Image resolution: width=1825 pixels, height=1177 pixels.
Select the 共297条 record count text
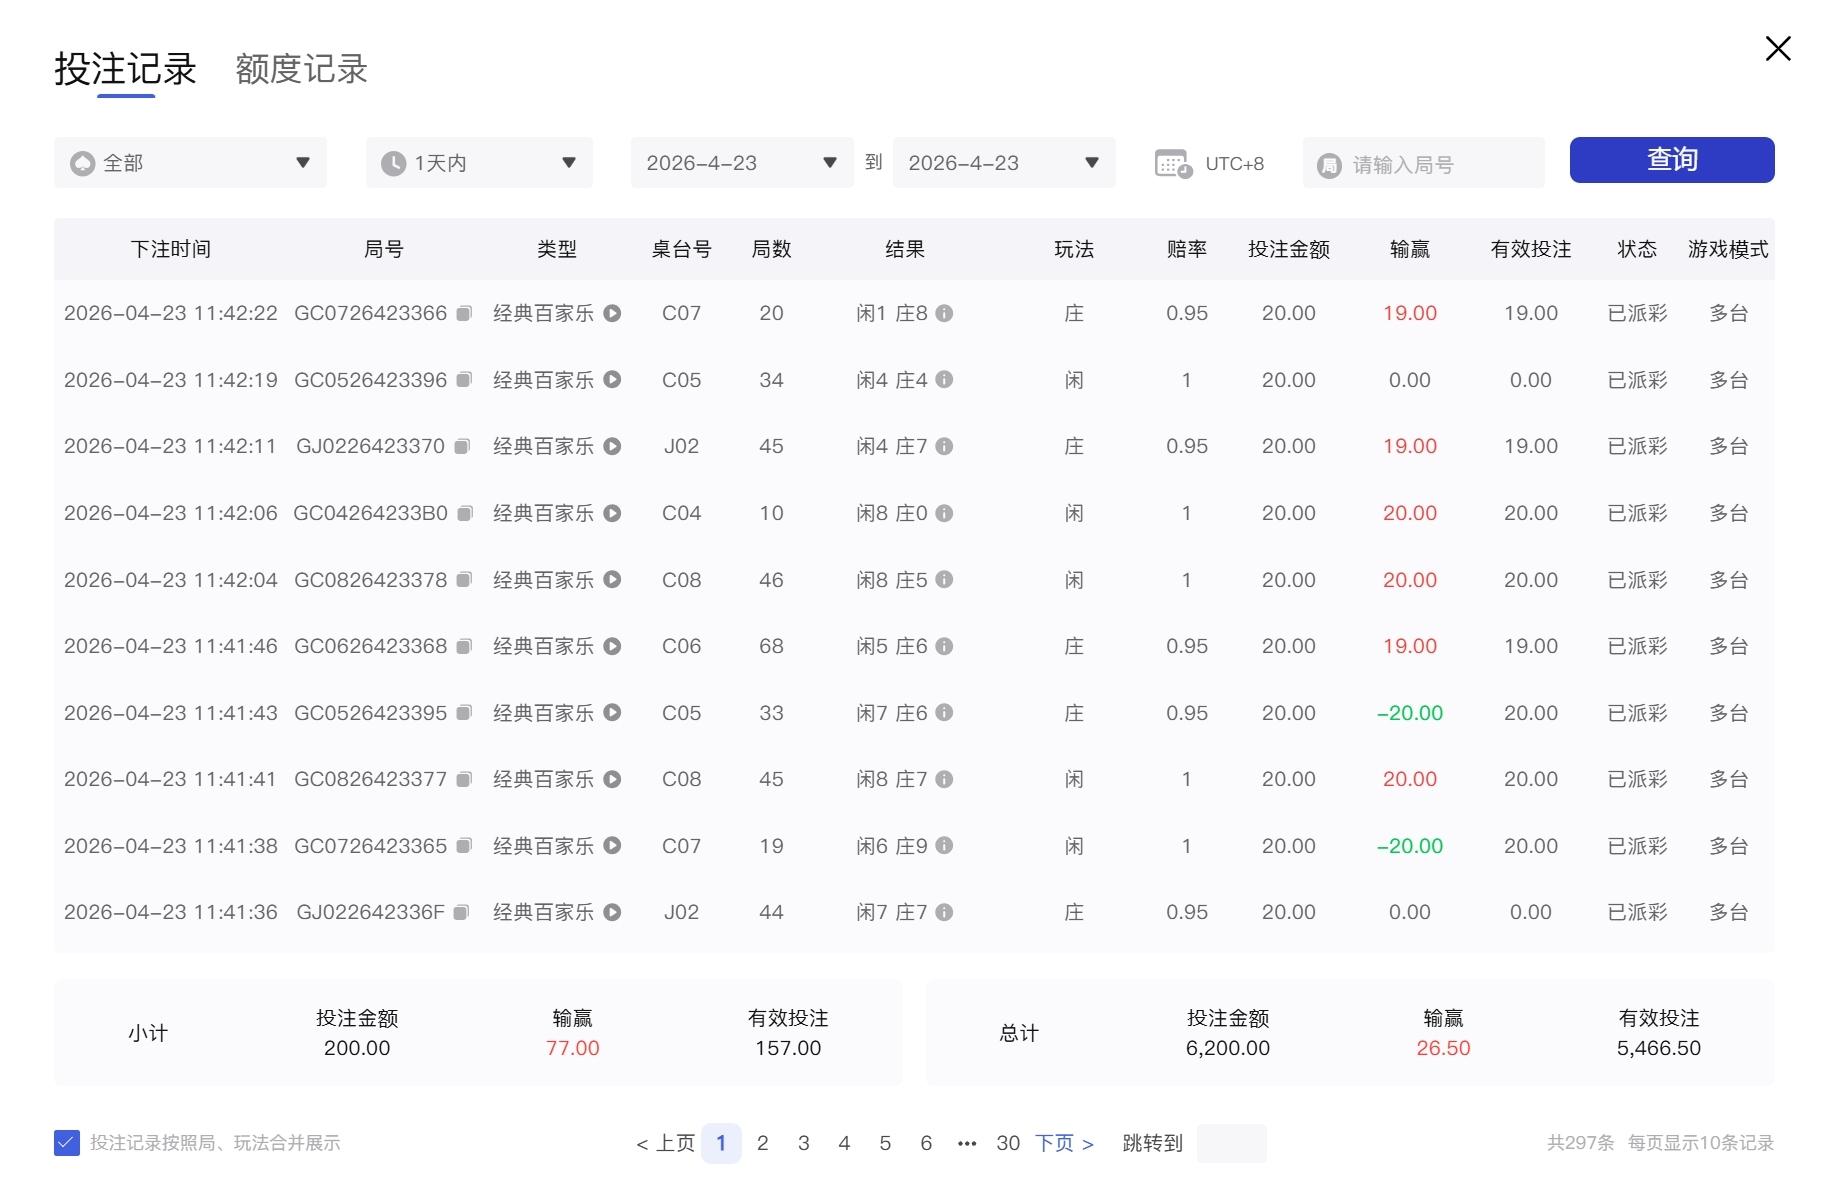coord(1580,1143)
